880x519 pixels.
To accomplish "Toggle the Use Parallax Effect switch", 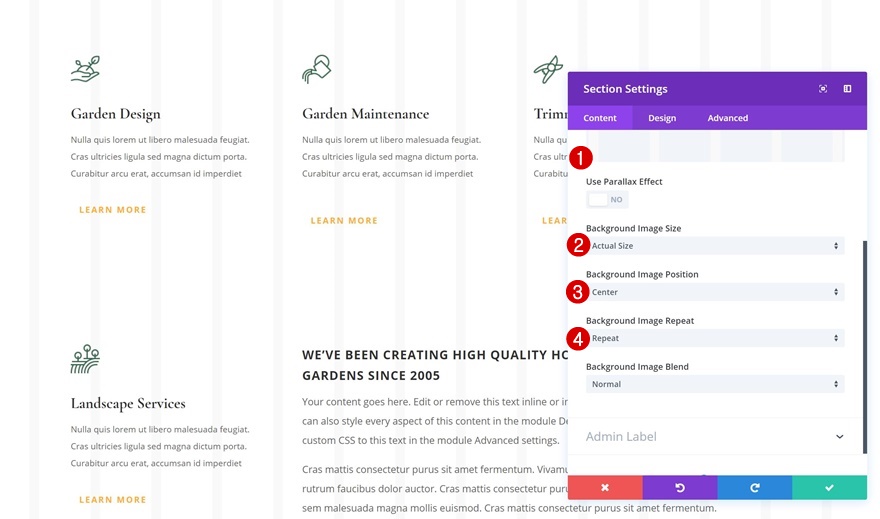I will 607,200.
